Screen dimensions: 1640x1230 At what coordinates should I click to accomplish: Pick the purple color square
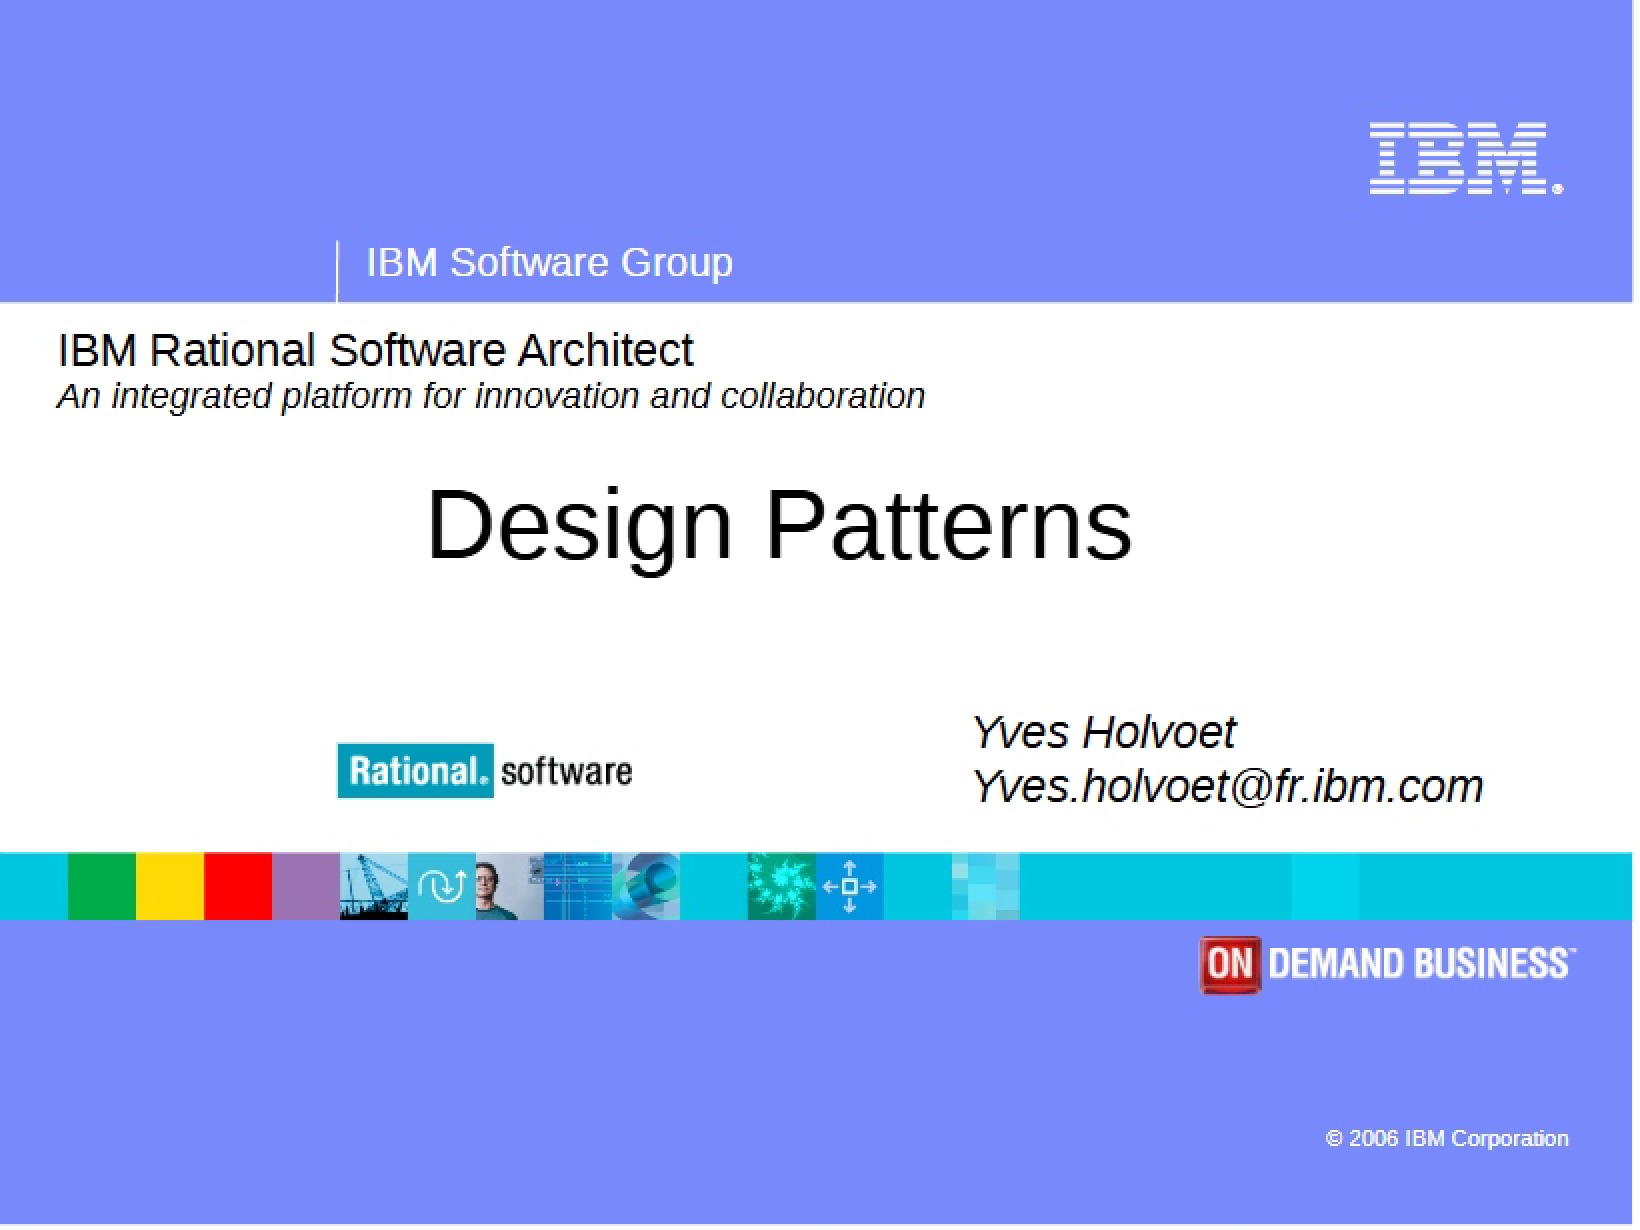[306, 886]
